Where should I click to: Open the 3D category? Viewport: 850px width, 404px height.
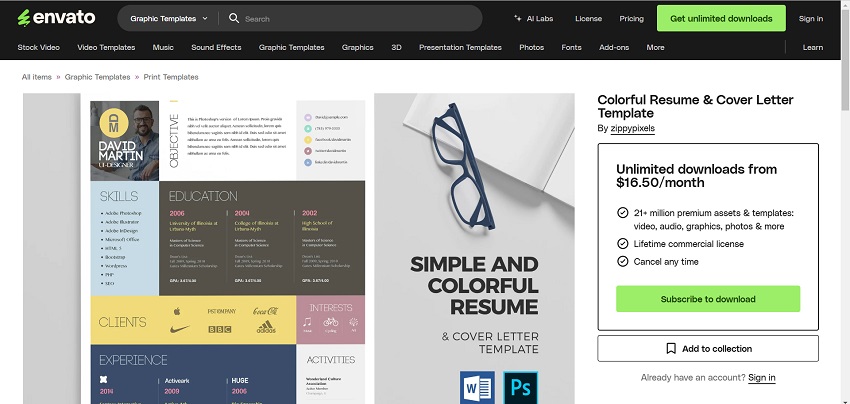pyautogui.click(x=396, y=47)
